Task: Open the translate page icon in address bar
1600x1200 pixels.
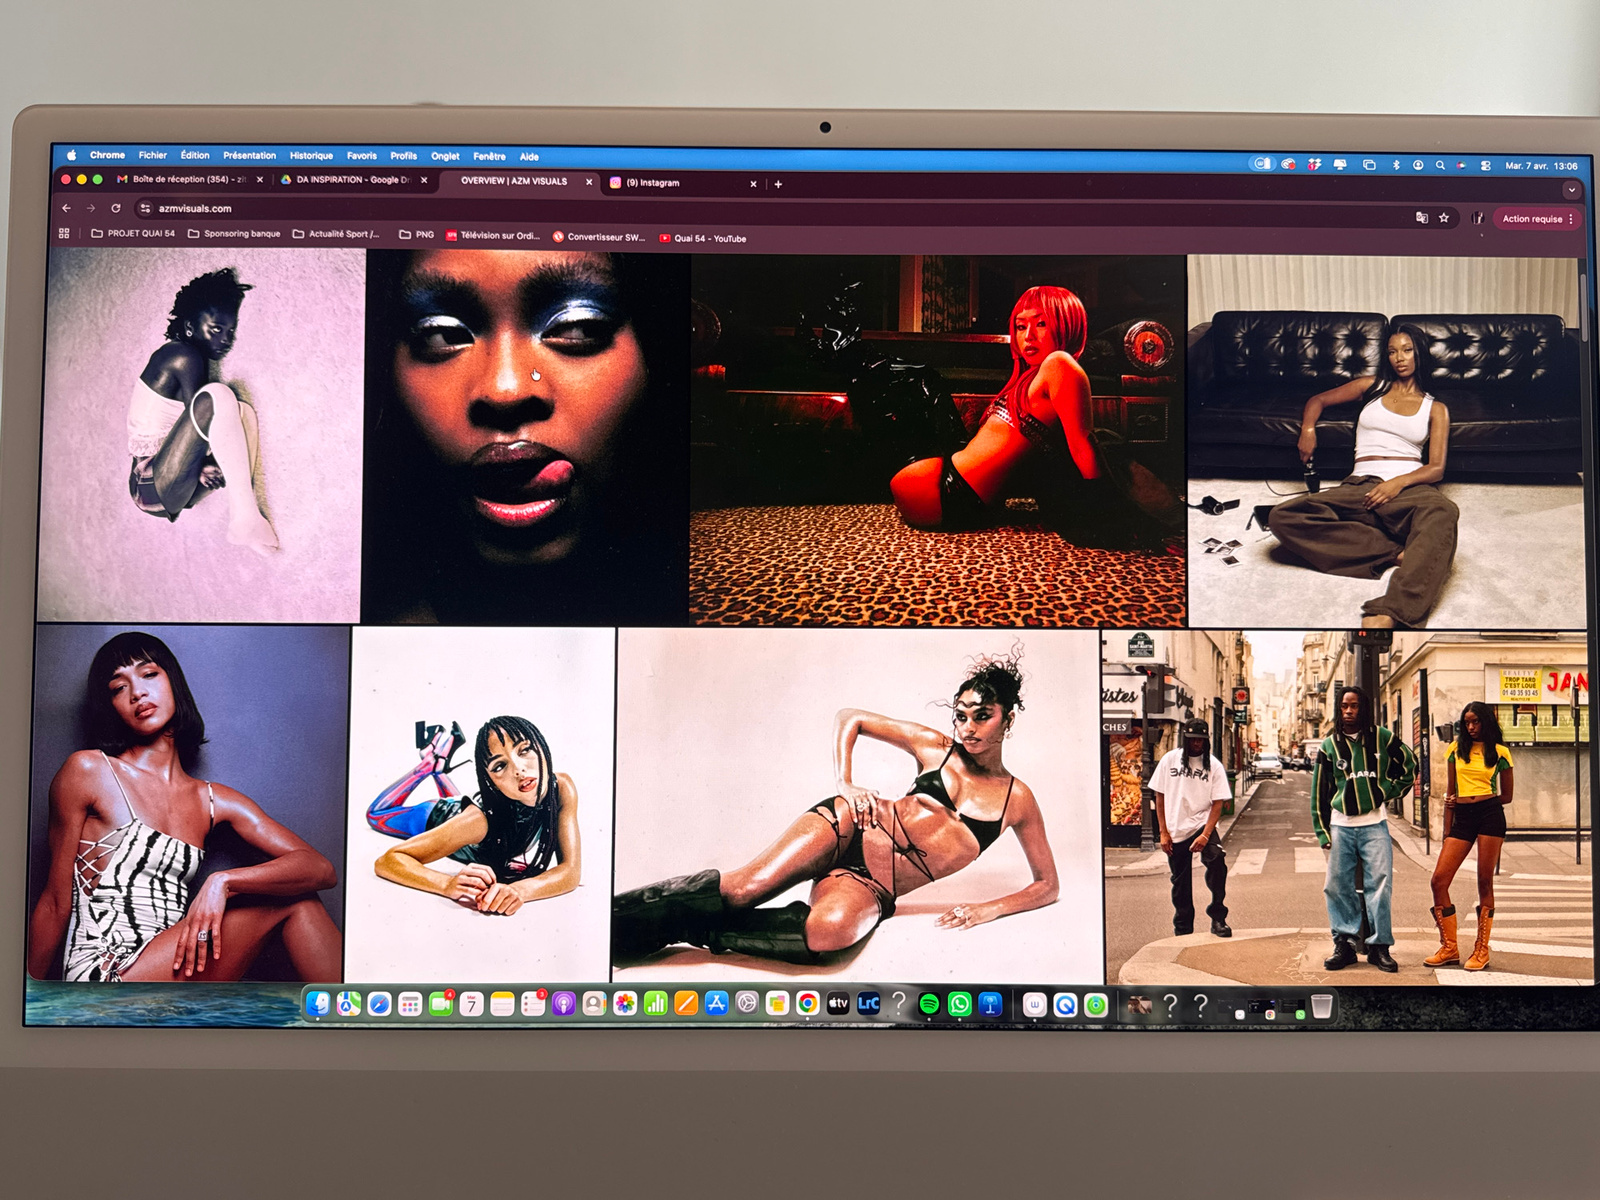Action: (x=1421, y=217)
